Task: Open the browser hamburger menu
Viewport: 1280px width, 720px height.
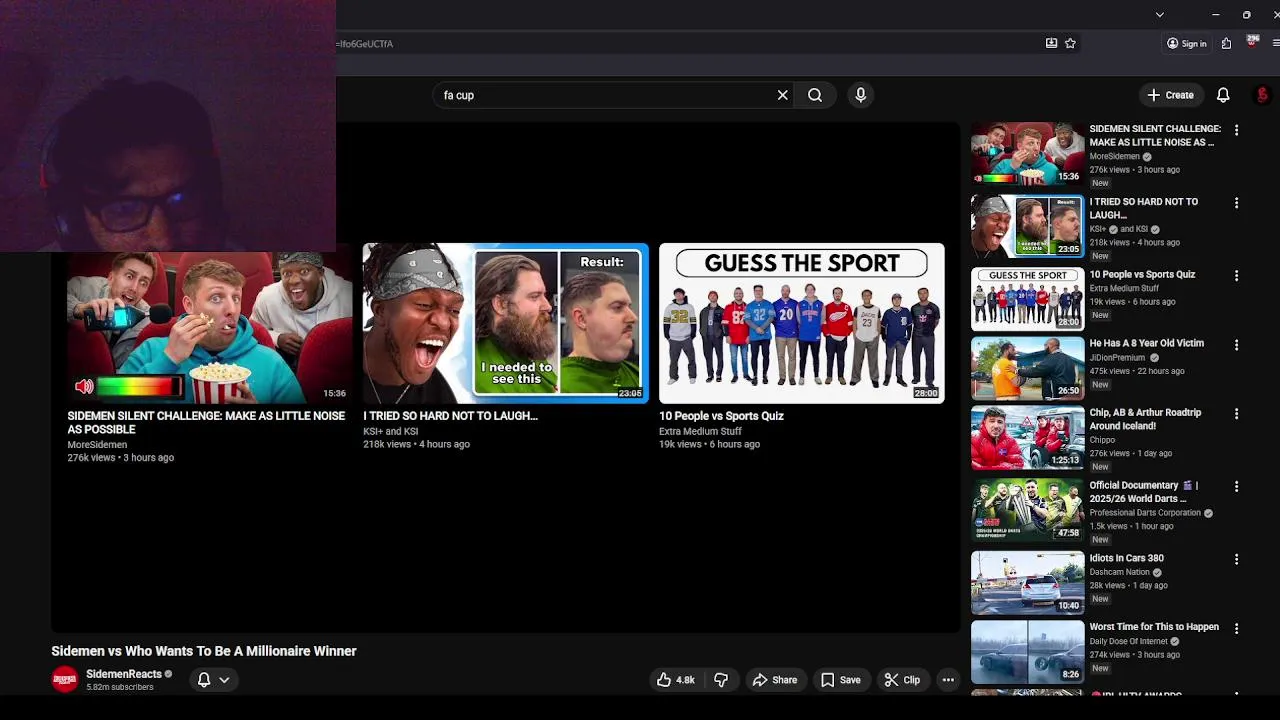Action: [1276, 43]
